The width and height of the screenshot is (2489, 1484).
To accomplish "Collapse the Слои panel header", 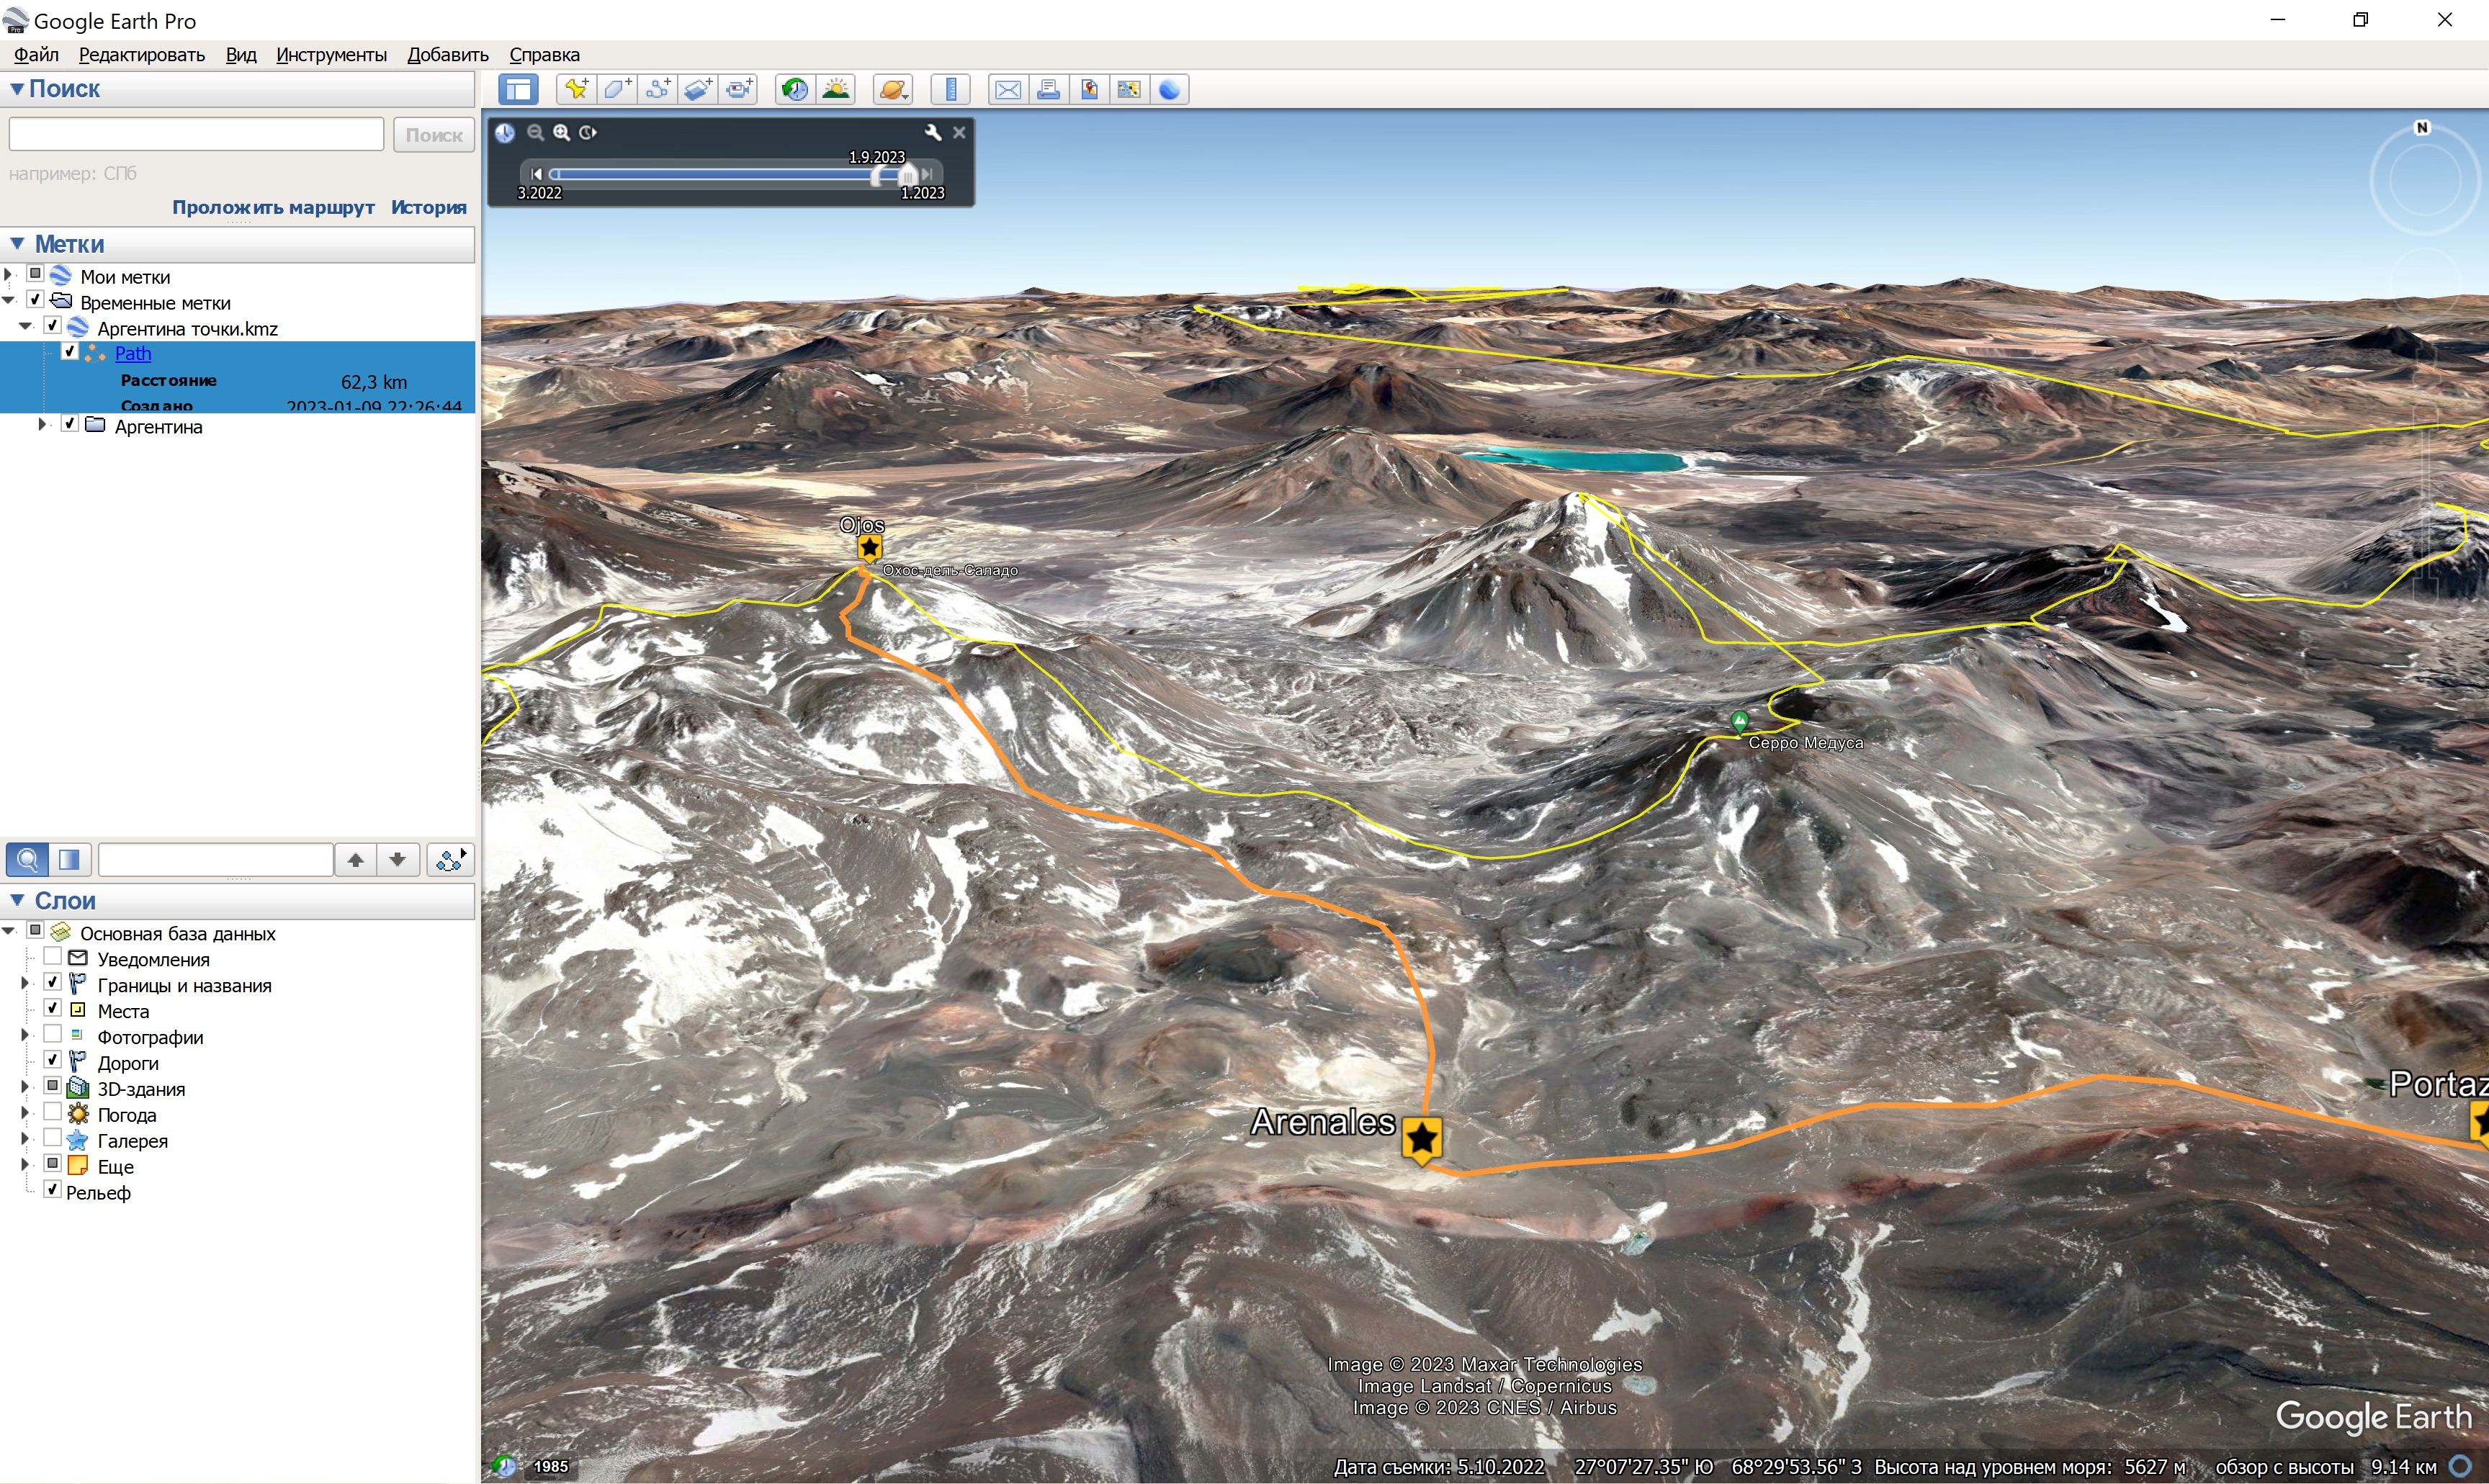I will point(17,900).
